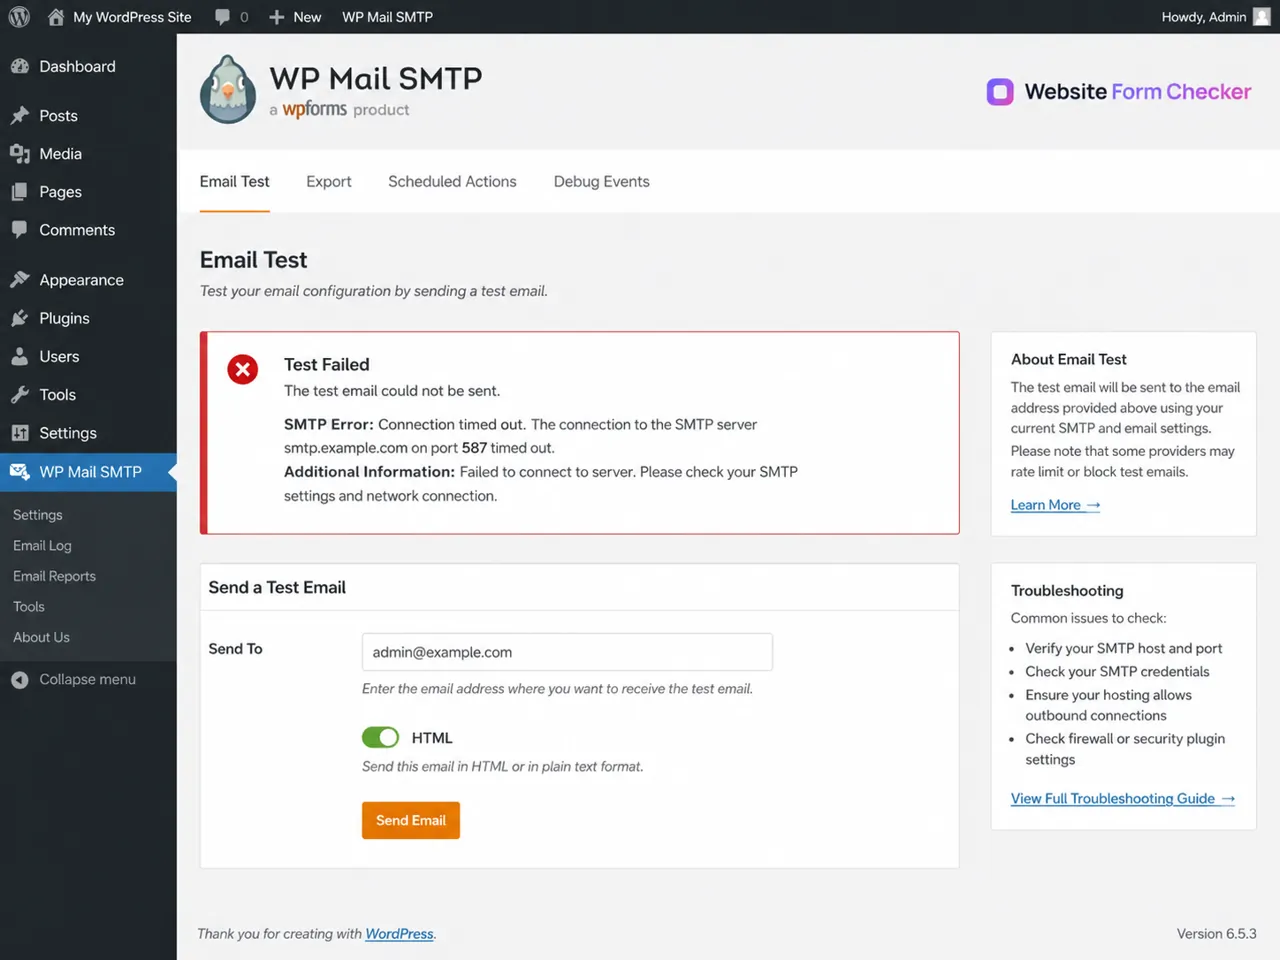Click the Pages icon in sidebar
This screenshot has width=1280, height=960.
click(x=20, y=192)
